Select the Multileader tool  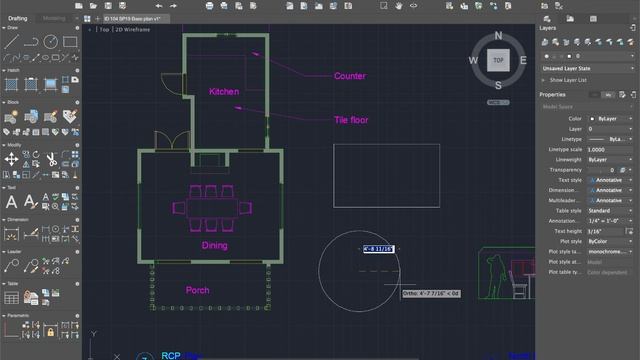point(11,266)
